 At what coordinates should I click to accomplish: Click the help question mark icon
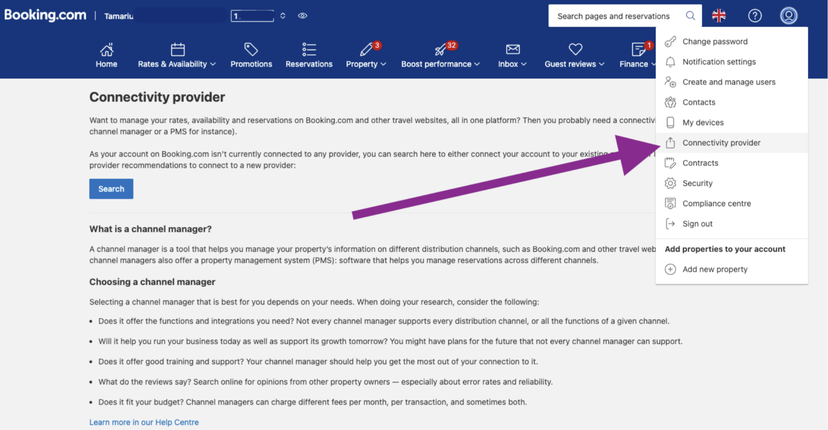point(755,16)
